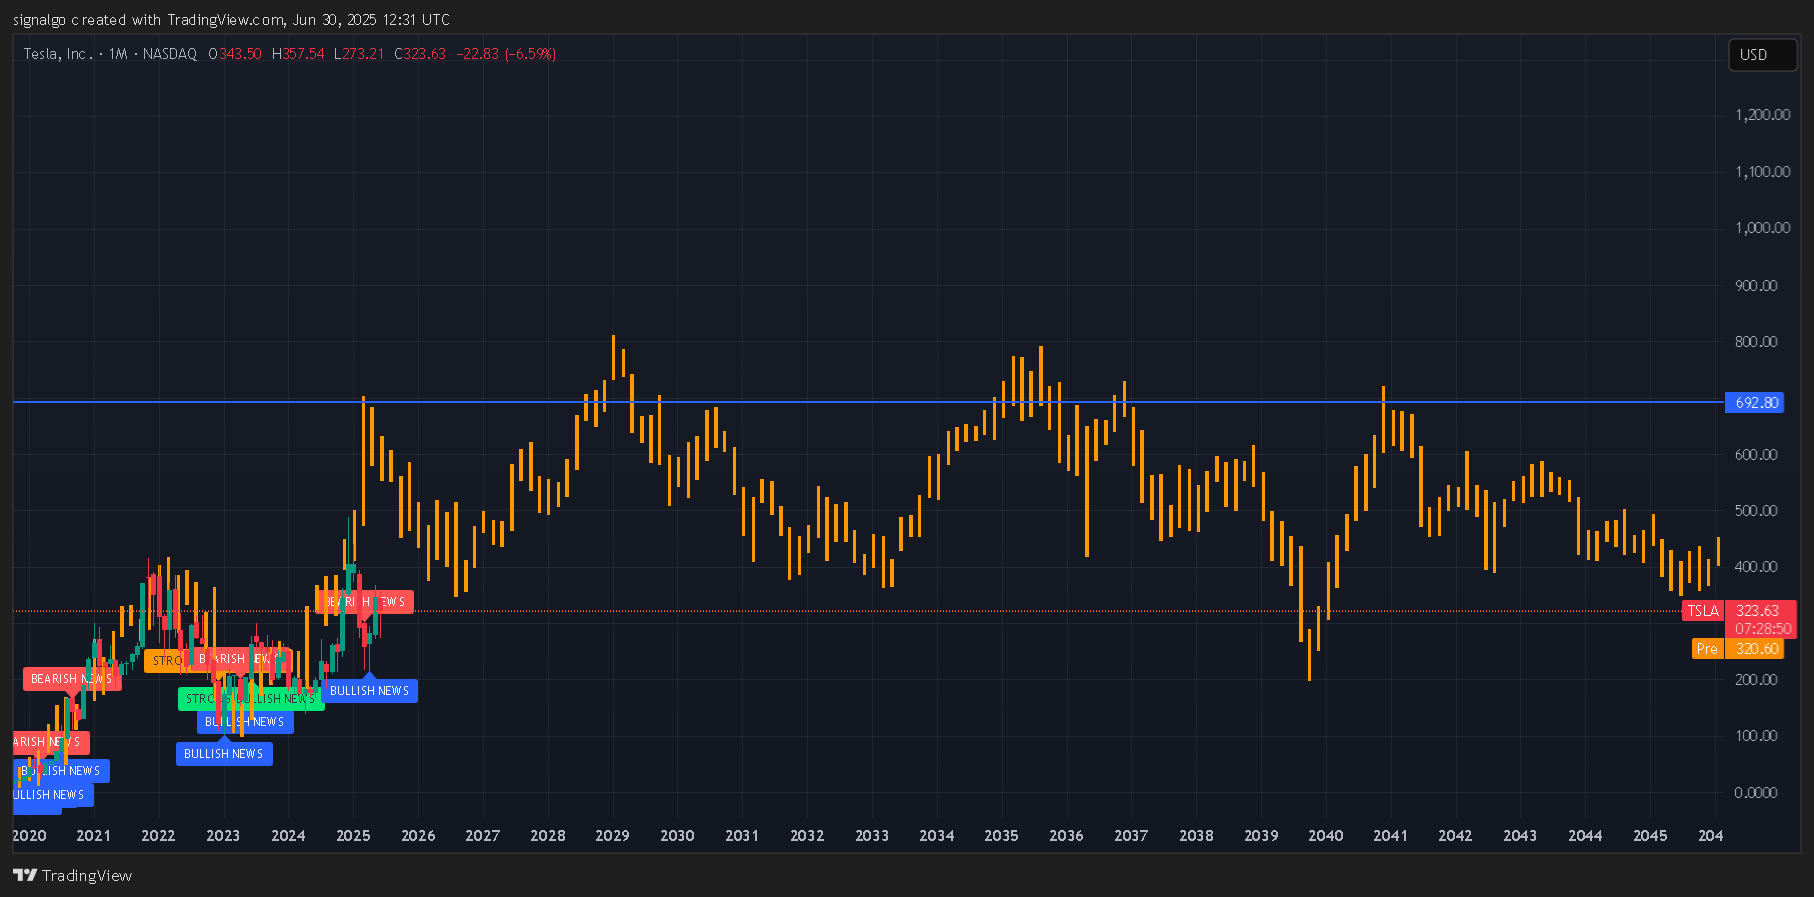Click the 2040 label on time axis

click(1326, 836)
